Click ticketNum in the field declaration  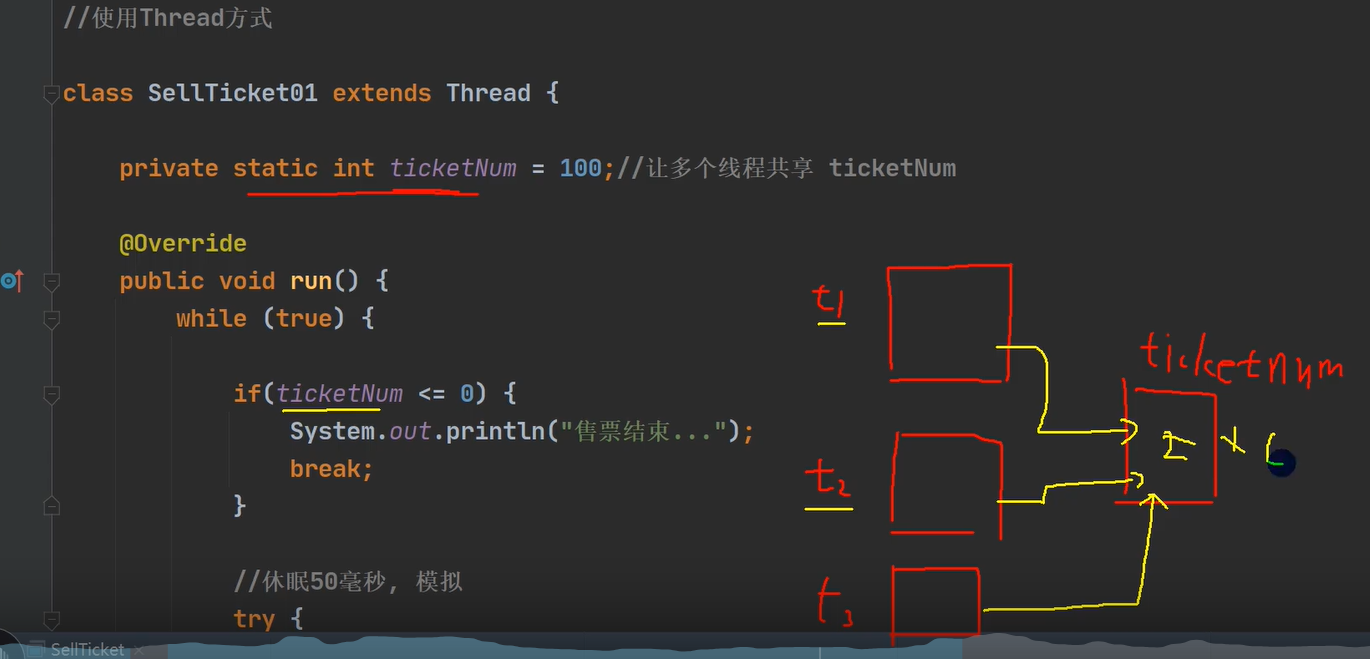coord(453,168)
